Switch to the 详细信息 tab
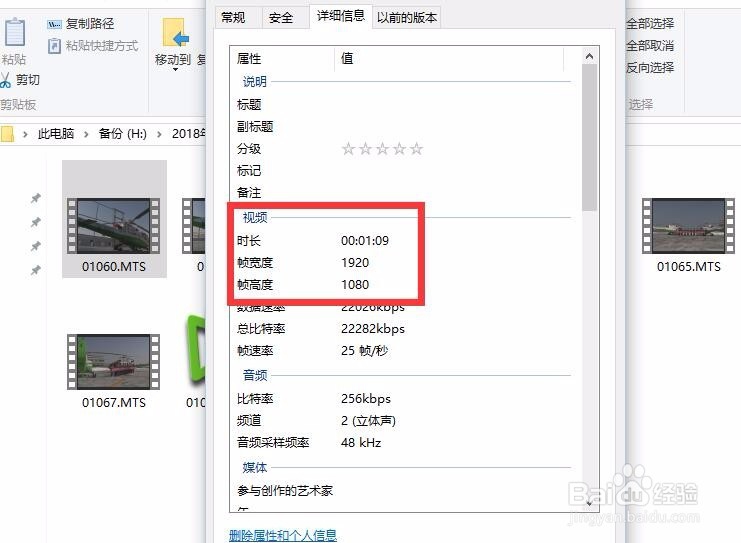 (341, 16)
